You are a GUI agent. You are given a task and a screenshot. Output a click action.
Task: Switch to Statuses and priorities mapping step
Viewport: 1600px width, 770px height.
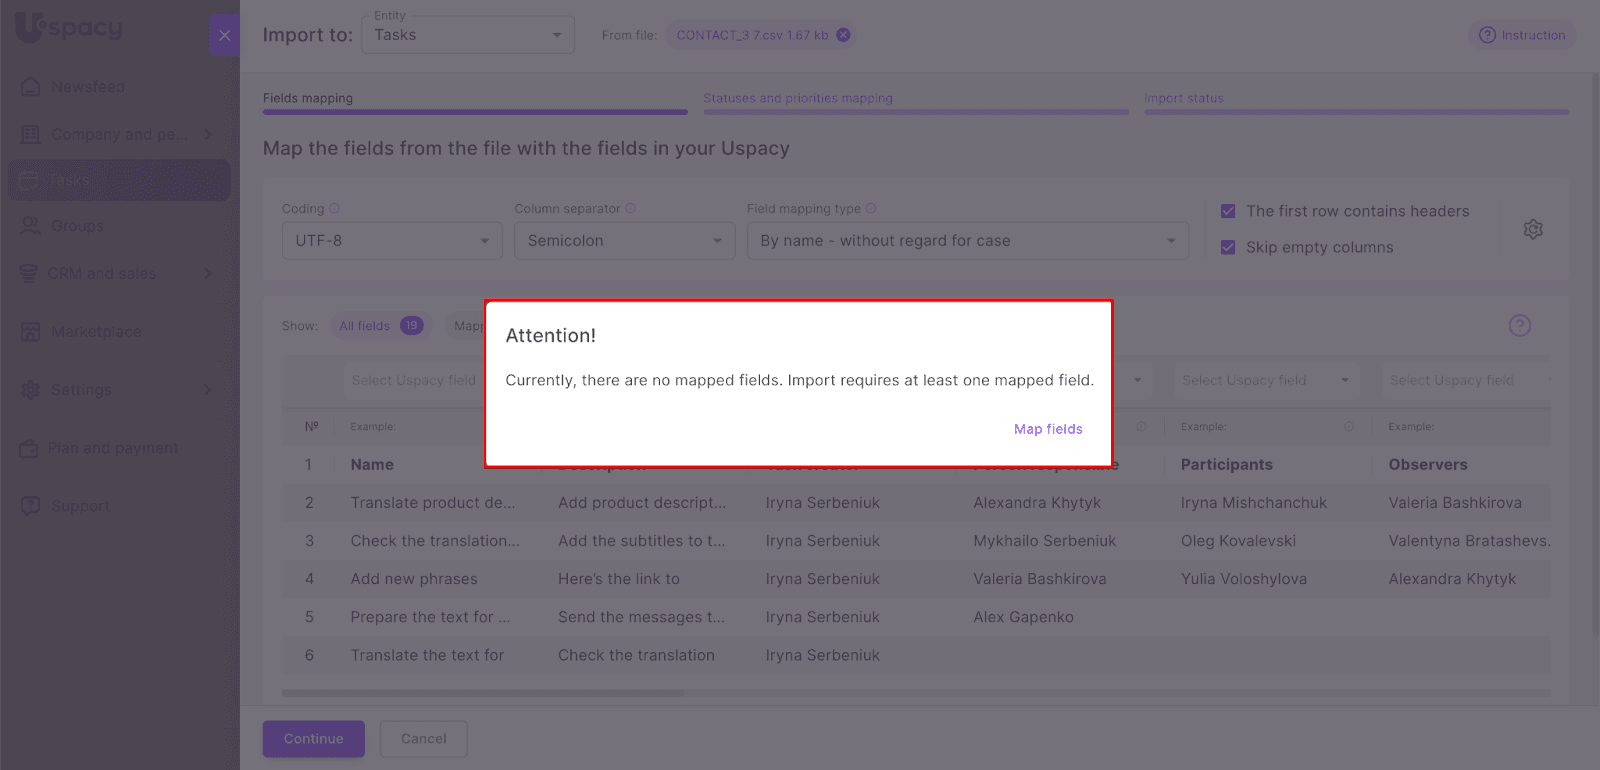pyautogui.click(x=797, y=98)
